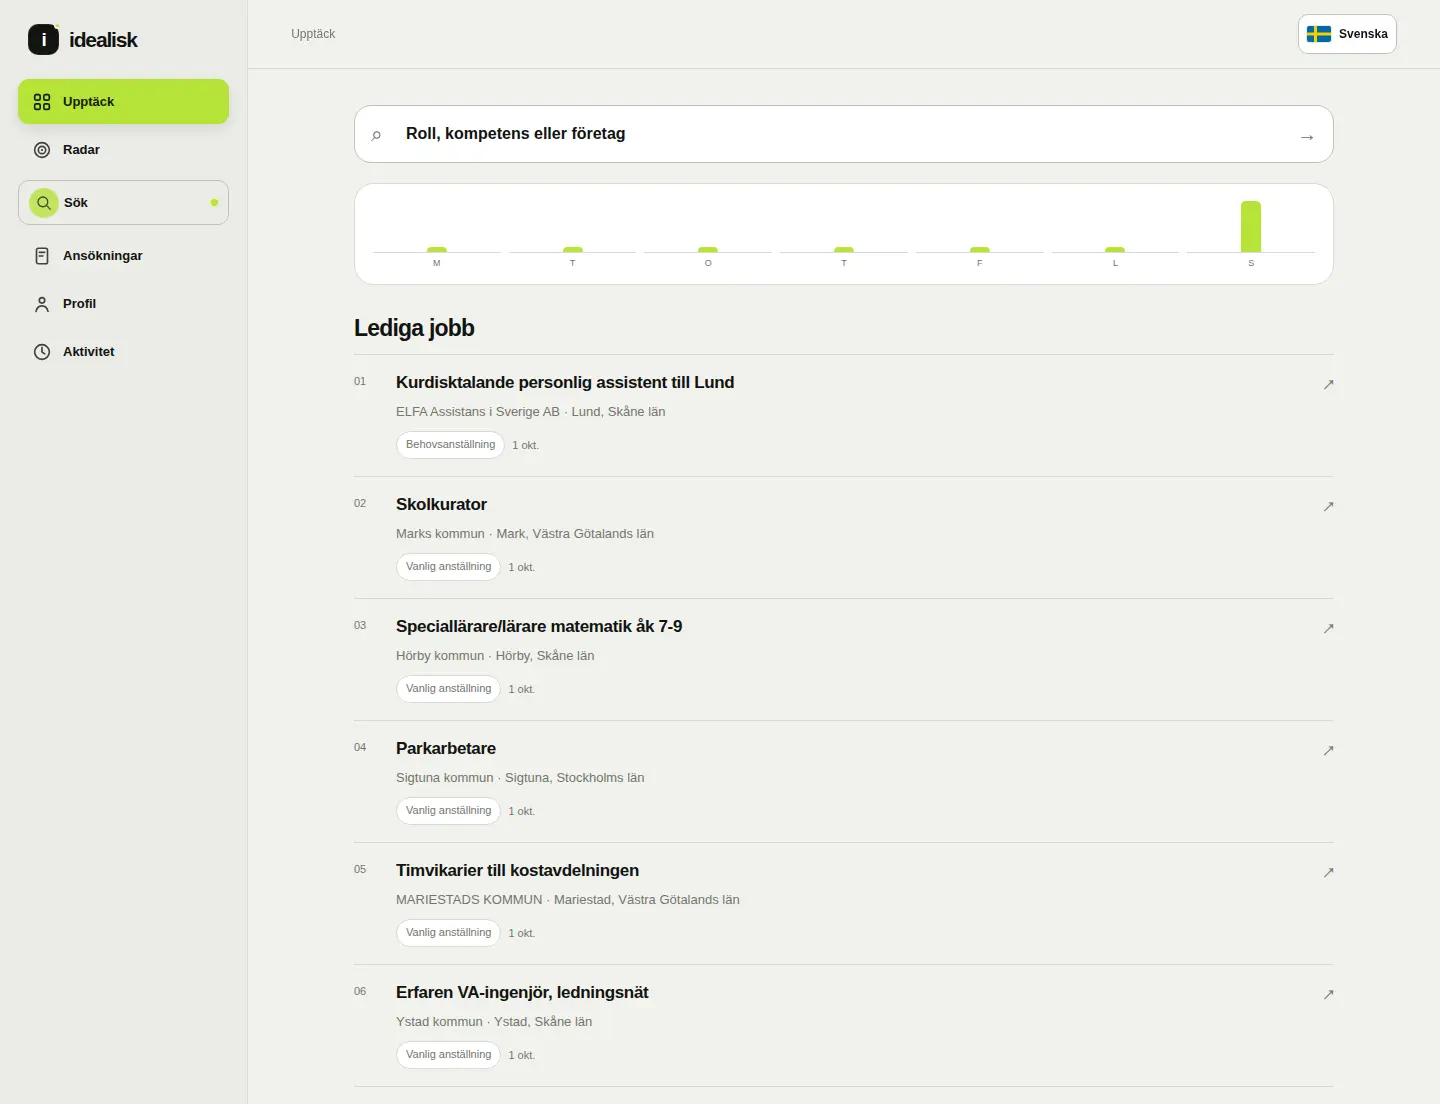Viewport: 1440px width, 1104px height.
Task: Click Vanlig anställning tag under Skolkurator
Action: pyautogui.click(x=448, y=567)
